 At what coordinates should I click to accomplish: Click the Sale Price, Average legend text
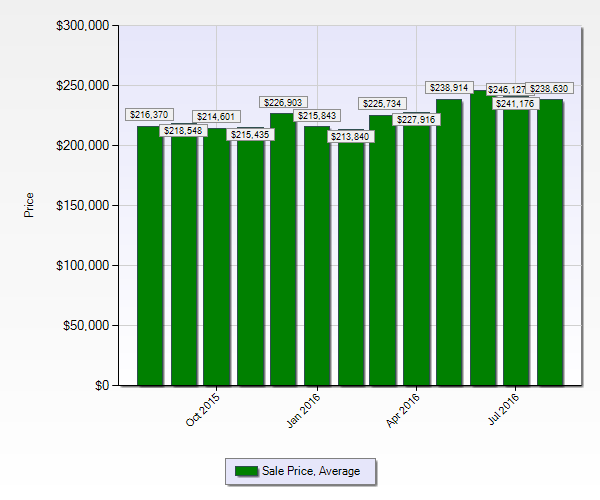(x=311, y=471)
